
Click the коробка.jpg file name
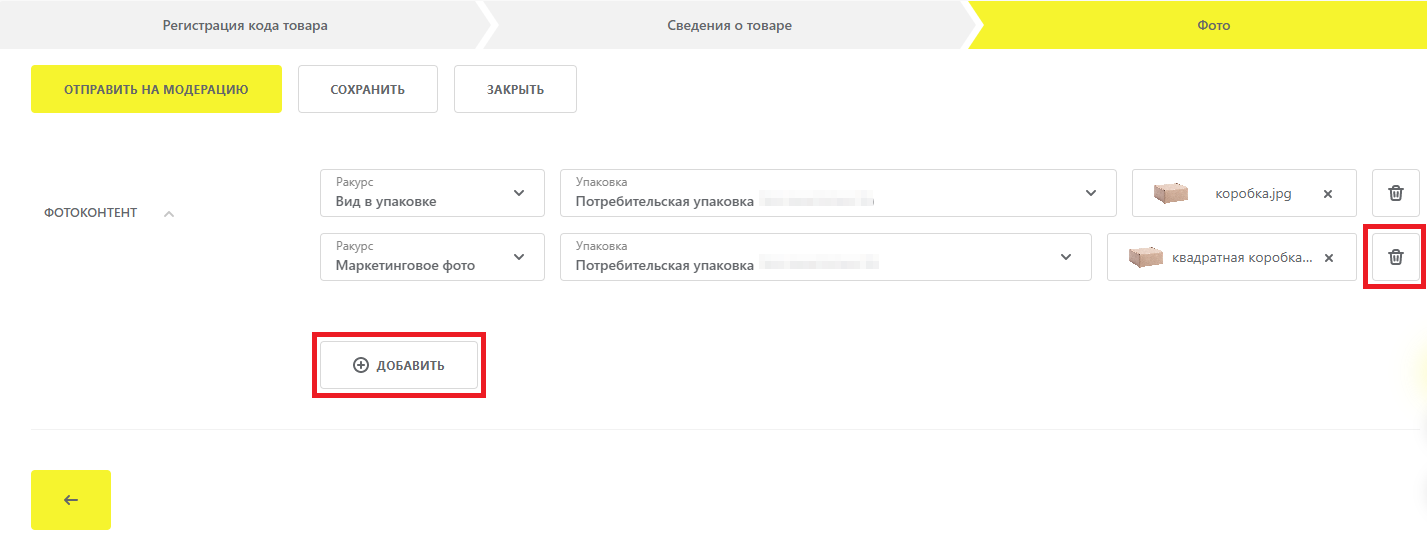coord(1253,194)
